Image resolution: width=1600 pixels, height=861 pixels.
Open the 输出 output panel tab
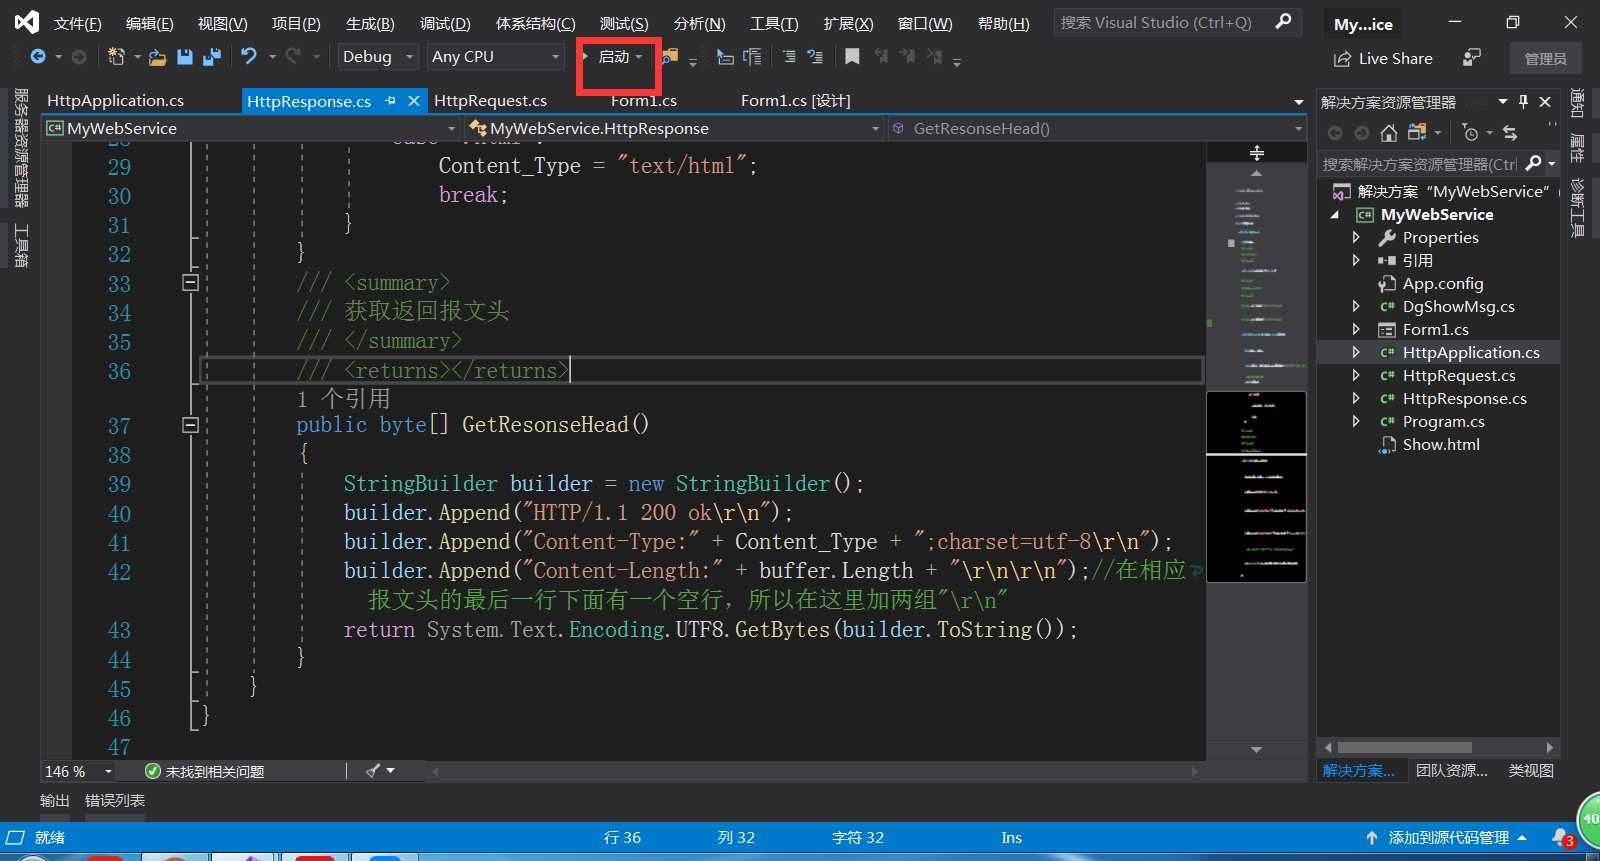55,801
